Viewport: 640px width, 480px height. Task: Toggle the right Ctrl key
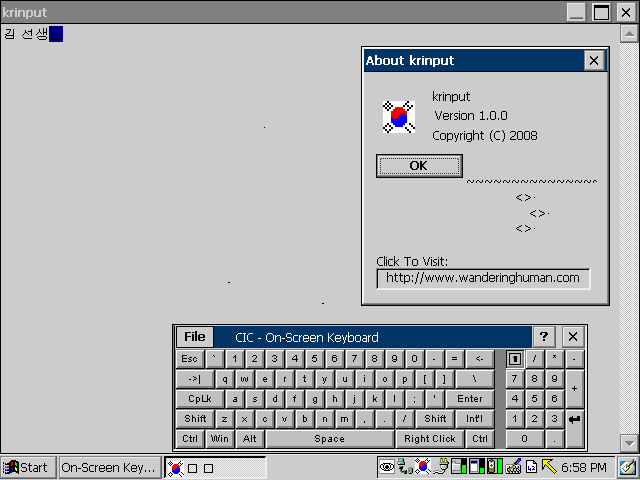tap(480, 439)
